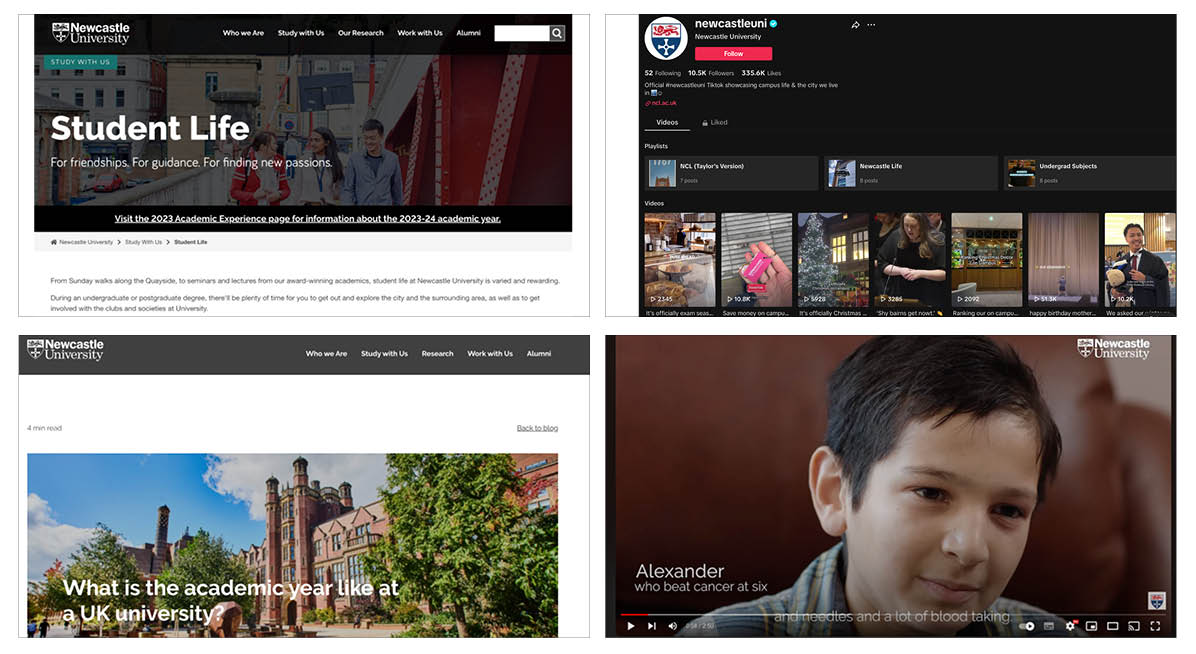This screenshot has width=1196, height=654.
Task: Switch to theater mode in the video player
Action: (x=1113, y=626)
